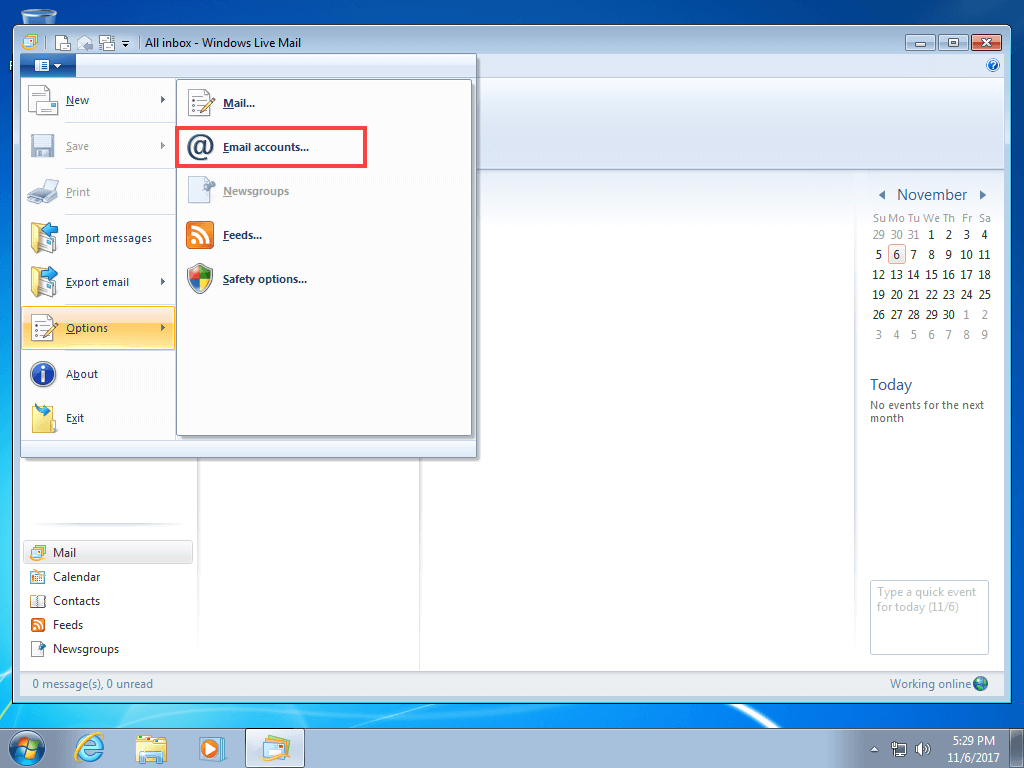Click the Working online globe icon
Viewport: 1024px width, 768px height.
pos(980,684)
